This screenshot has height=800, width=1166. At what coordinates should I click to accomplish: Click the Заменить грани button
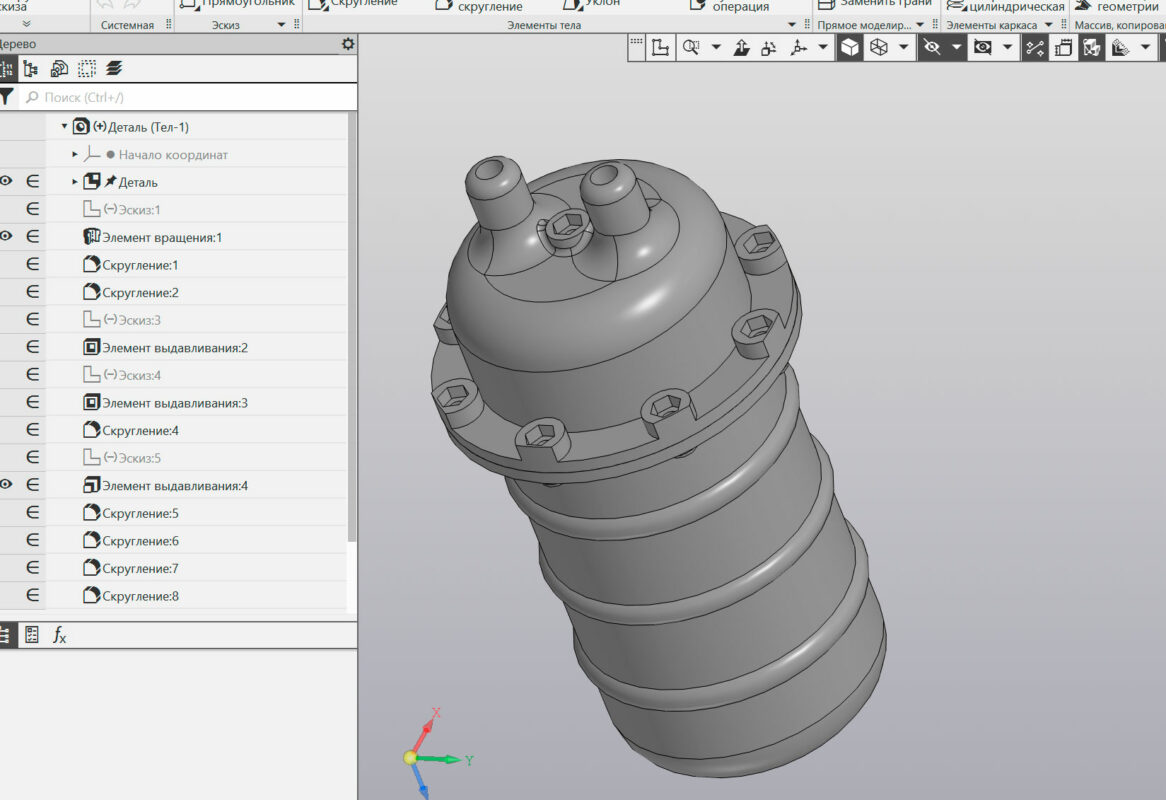(x=875, y=3)
